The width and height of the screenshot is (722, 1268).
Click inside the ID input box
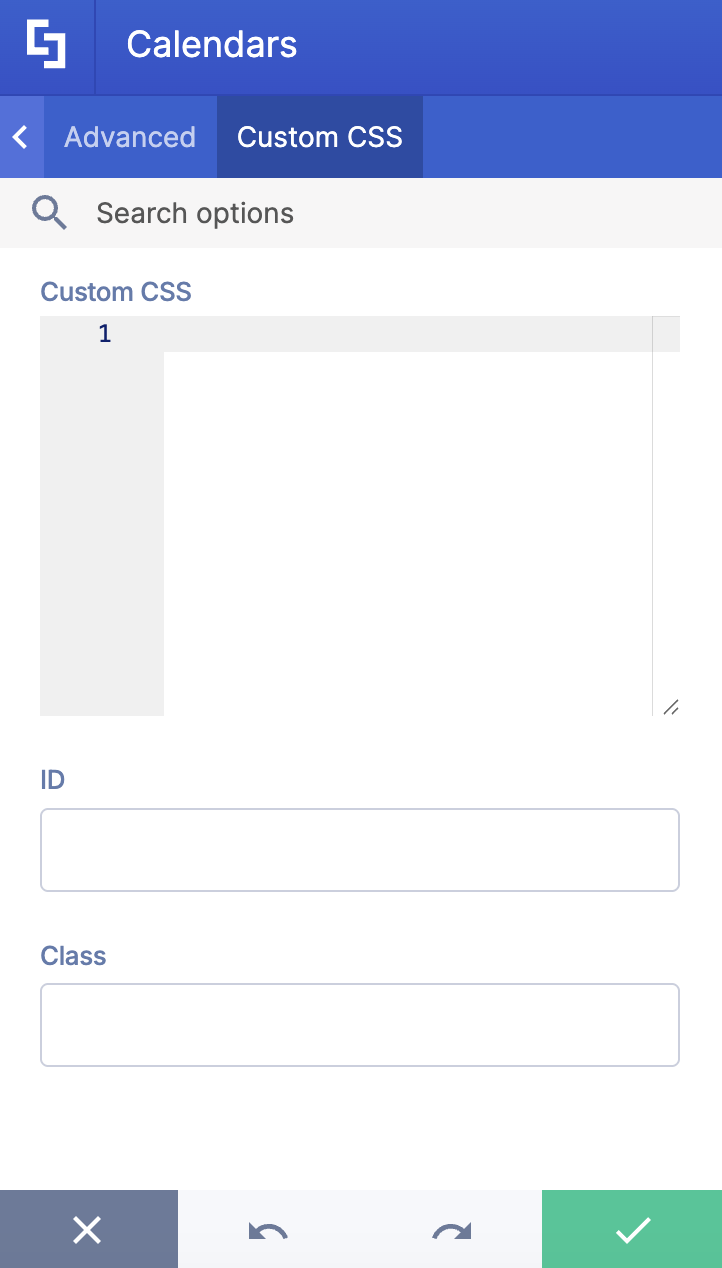(x=360, y=849)
